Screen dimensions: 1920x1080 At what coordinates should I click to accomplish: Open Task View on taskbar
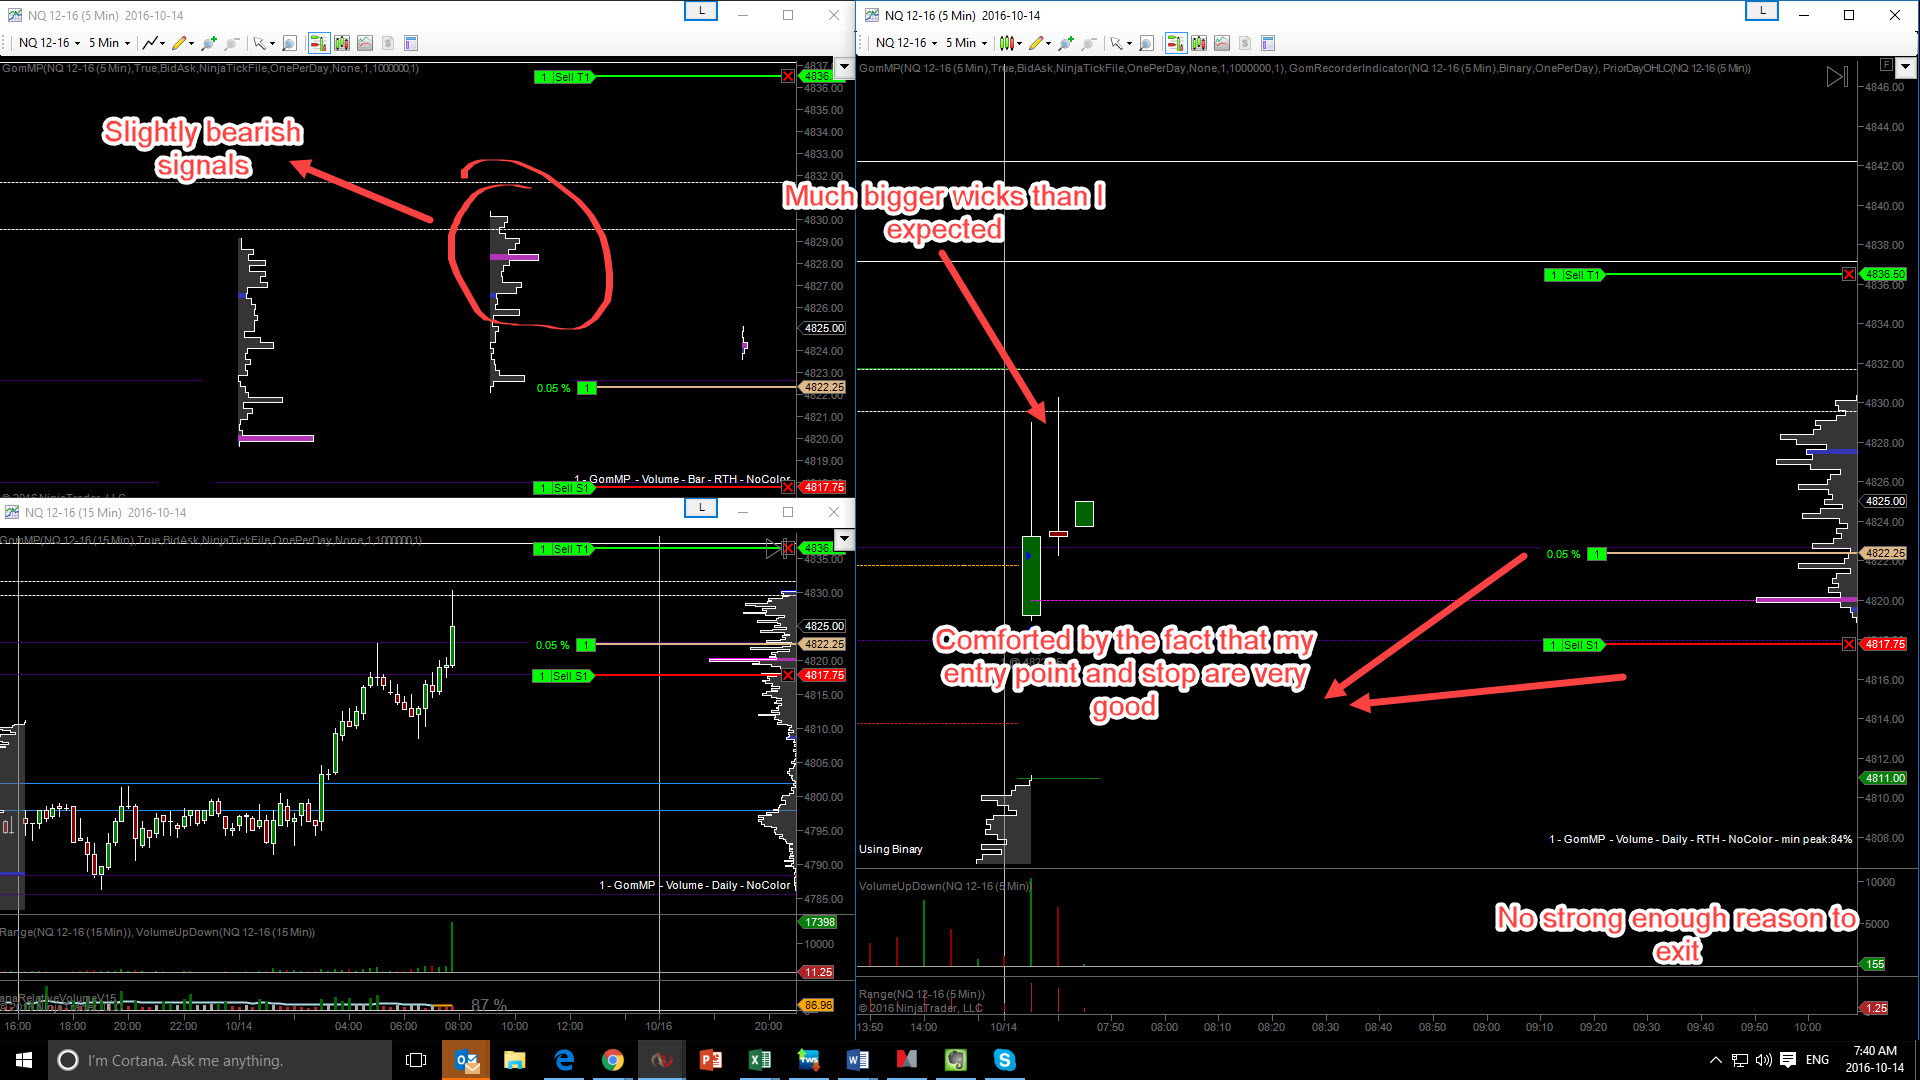pos(416,1060)
